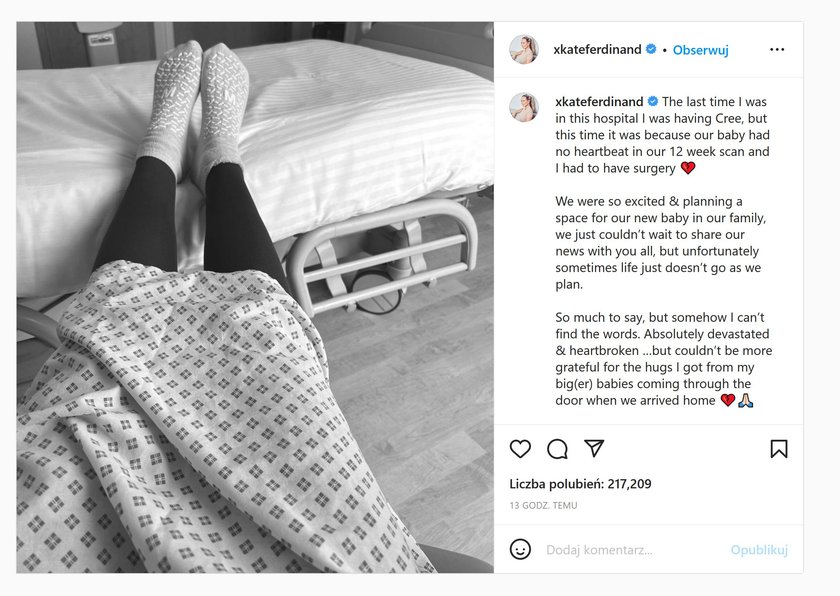Click the black-and-white hospital photo
Image resolution: width=840 pixels, height=596 pixels.
pyautogui.click(x=255, y=297)
